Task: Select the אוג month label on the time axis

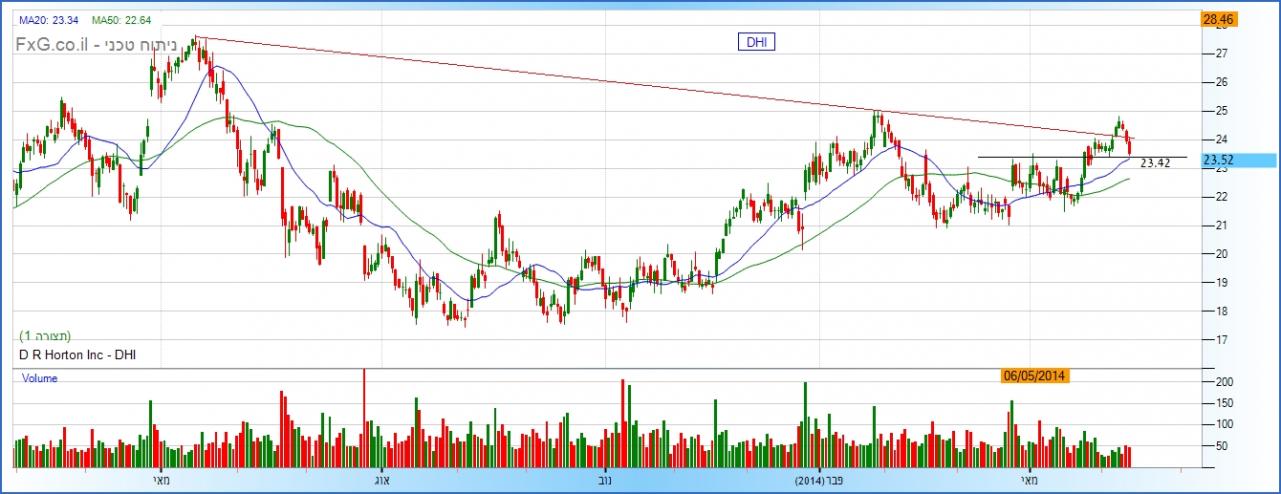Action: (381, 479)
